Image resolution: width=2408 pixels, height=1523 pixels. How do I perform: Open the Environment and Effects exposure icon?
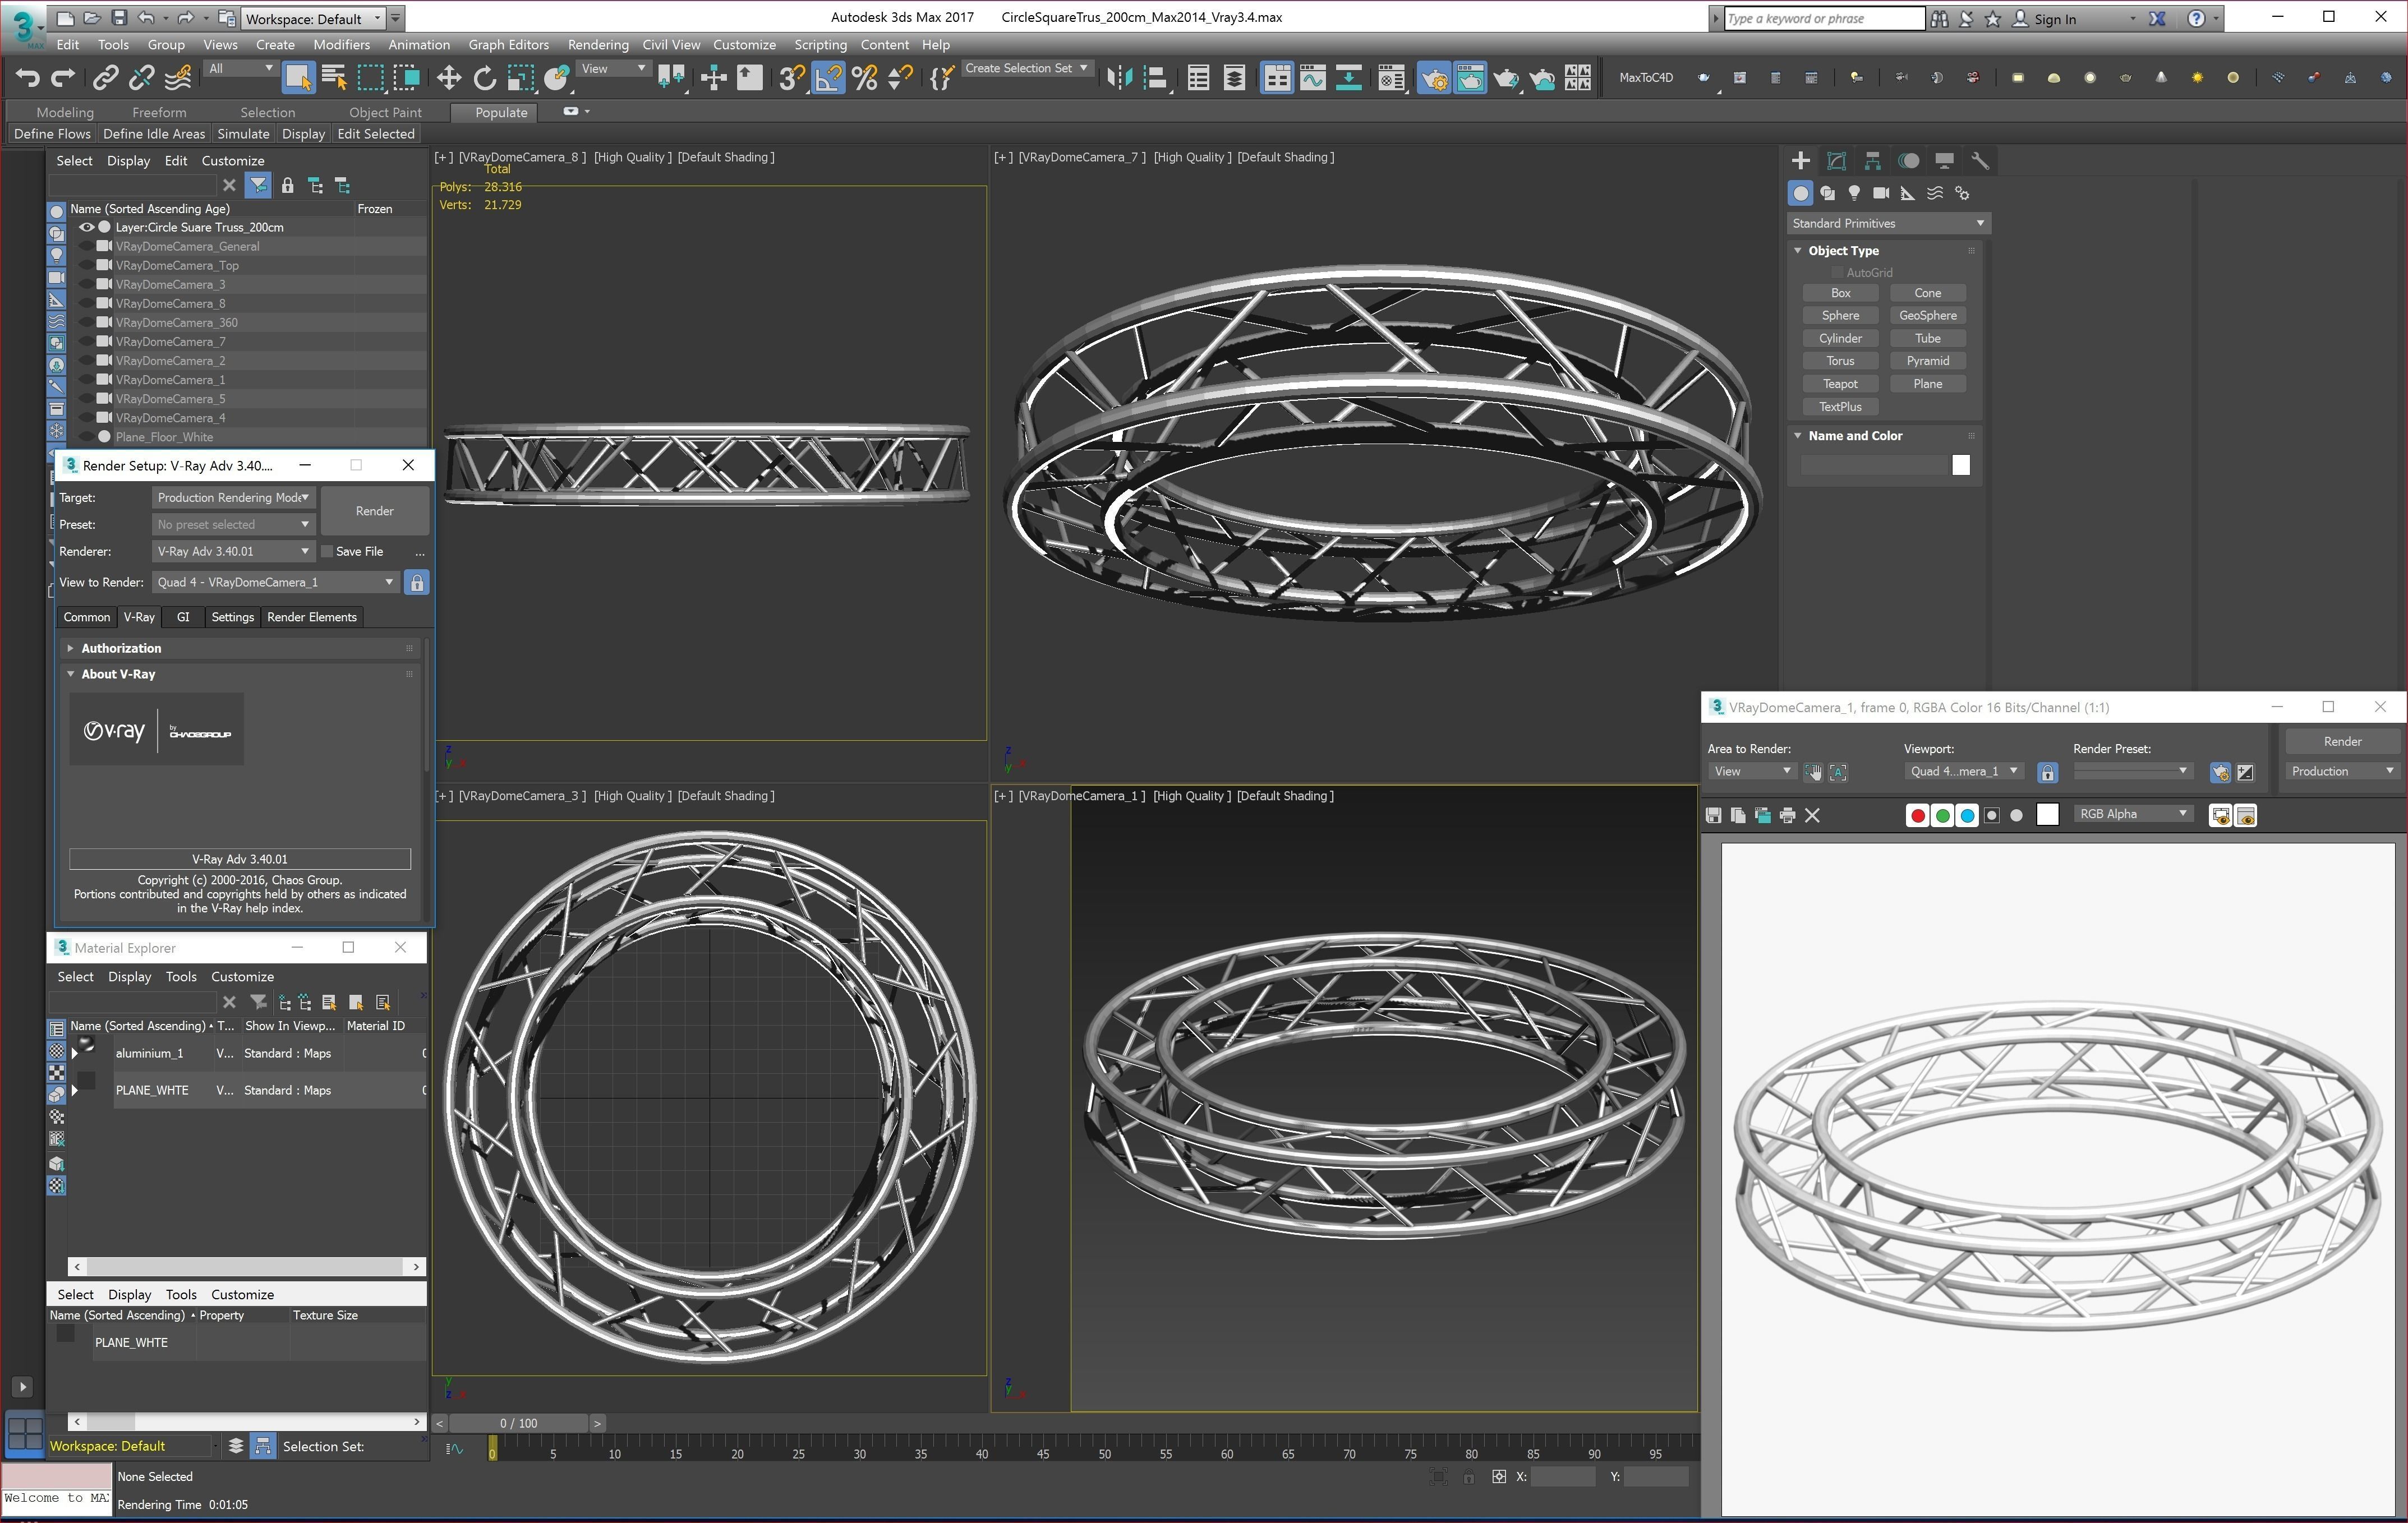(x=2245, y=772)
